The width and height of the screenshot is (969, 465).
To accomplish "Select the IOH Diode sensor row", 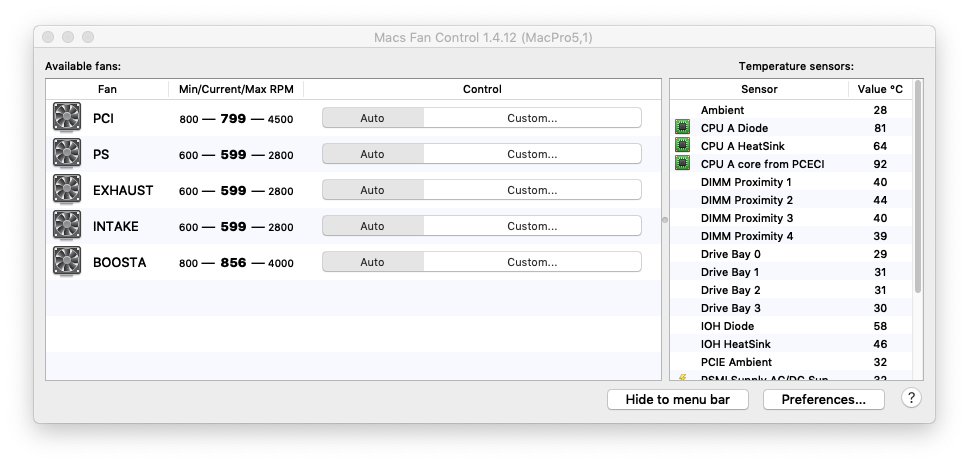I will coord(791,326).
